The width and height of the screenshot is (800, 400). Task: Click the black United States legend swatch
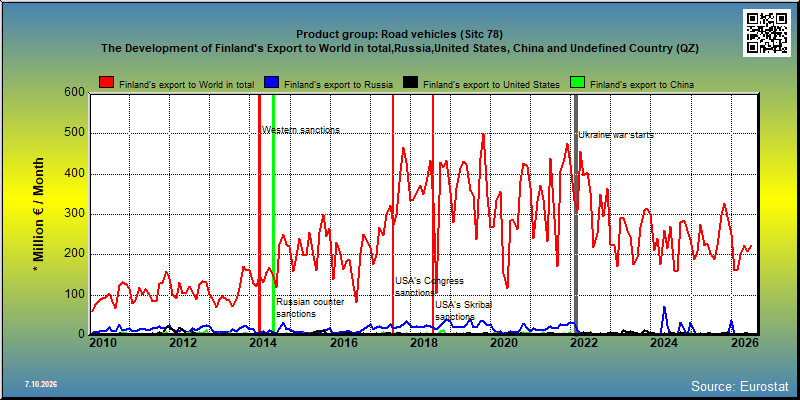point(410,83)
